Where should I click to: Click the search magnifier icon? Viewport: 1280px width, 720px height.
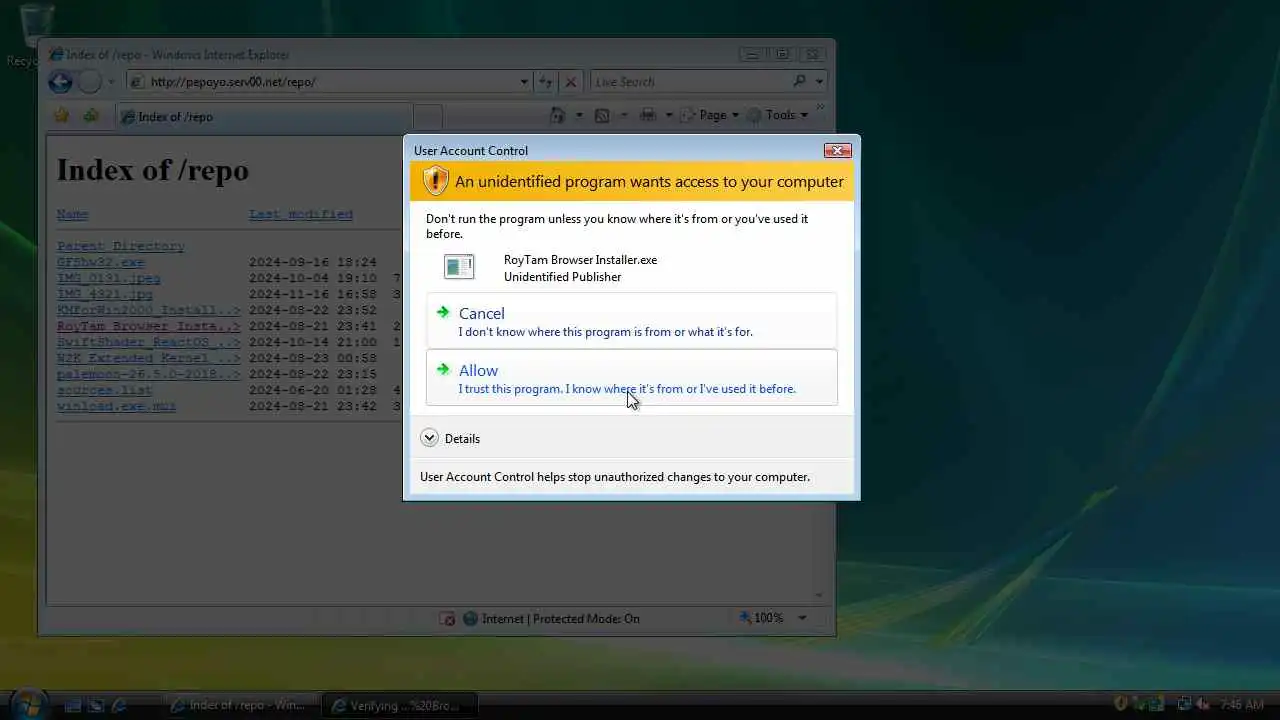(x=799, y=81)
